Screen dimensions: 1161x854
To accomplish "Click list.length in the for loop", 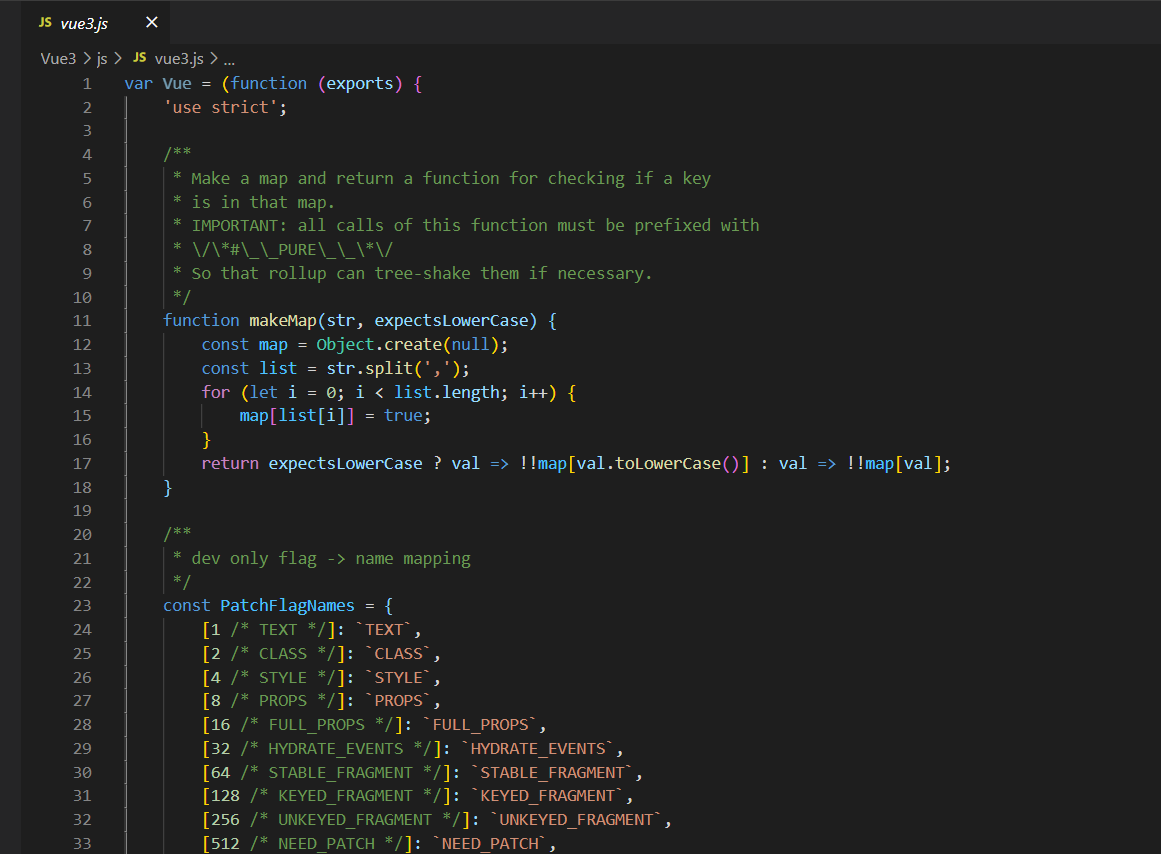I will pos(446,393).
